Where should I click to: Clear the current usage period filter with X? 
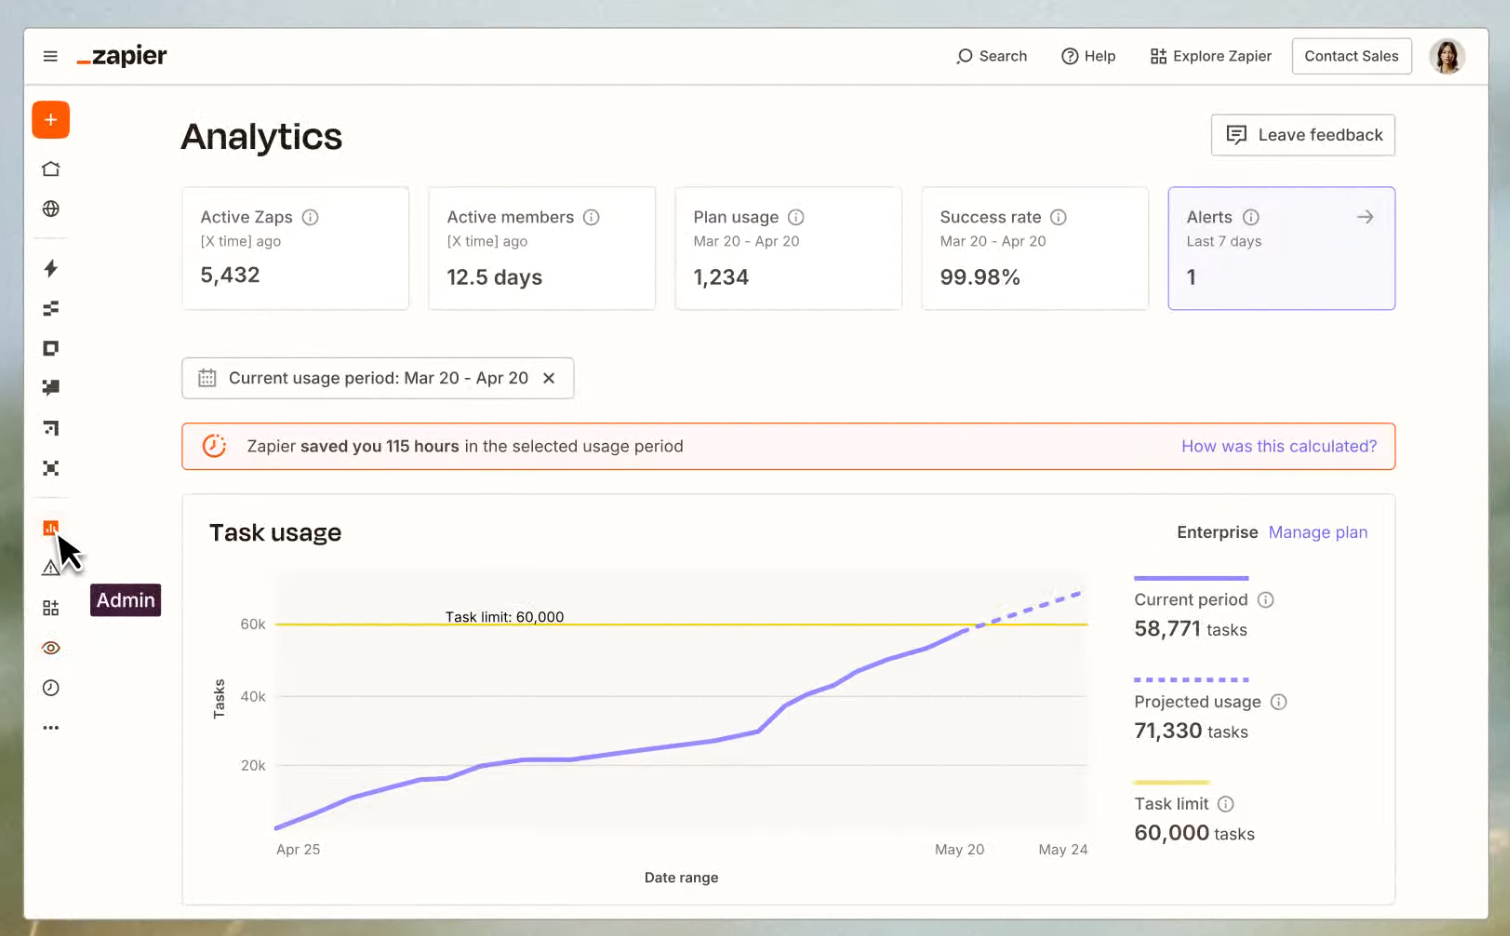pos(548,378)
